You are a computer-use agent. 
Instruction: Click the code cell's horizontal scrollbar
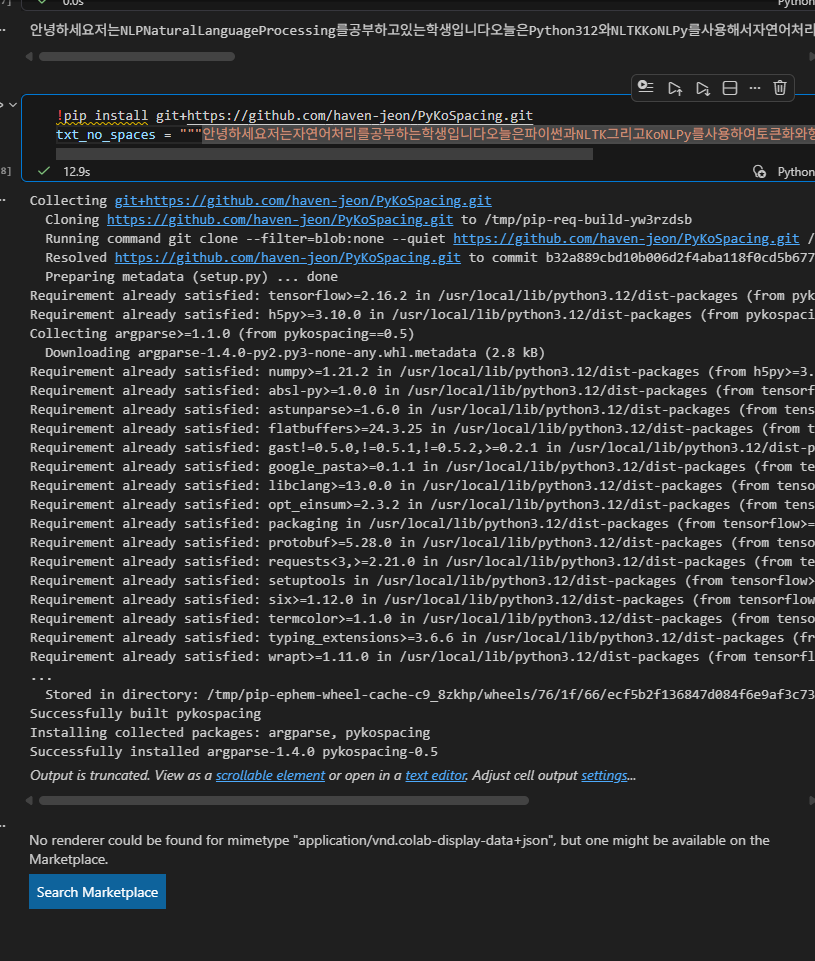[x=324, y=154]
